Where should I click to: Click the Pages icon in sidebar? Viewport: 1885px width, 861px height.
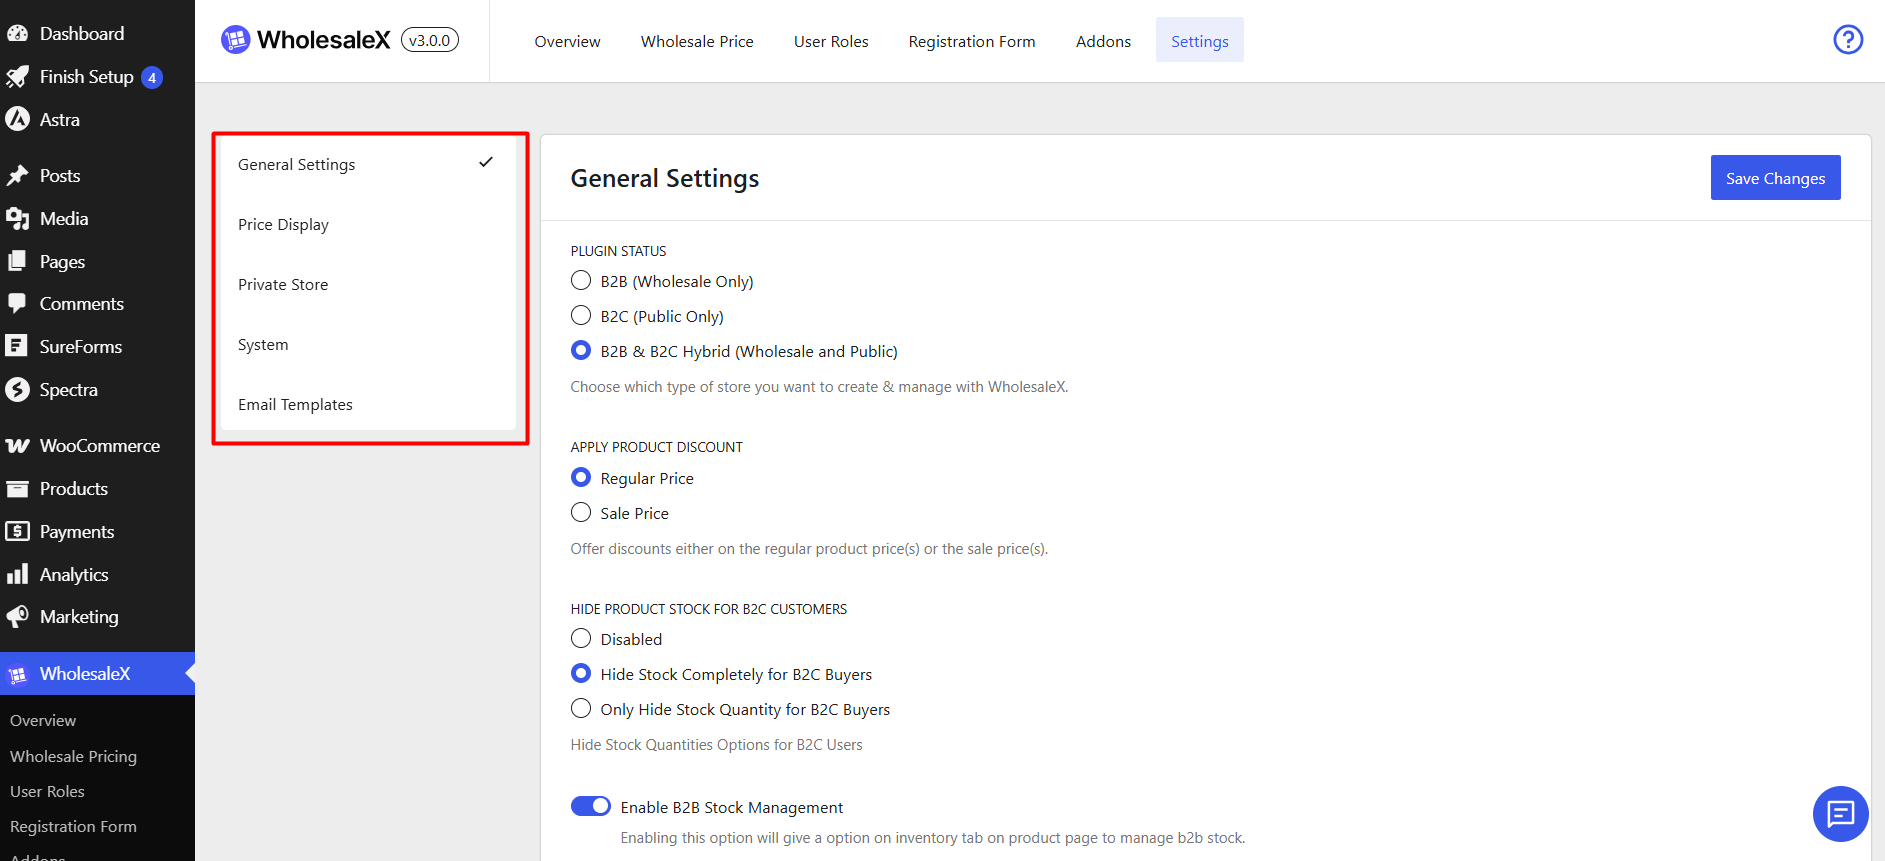[x=17, y=261]
